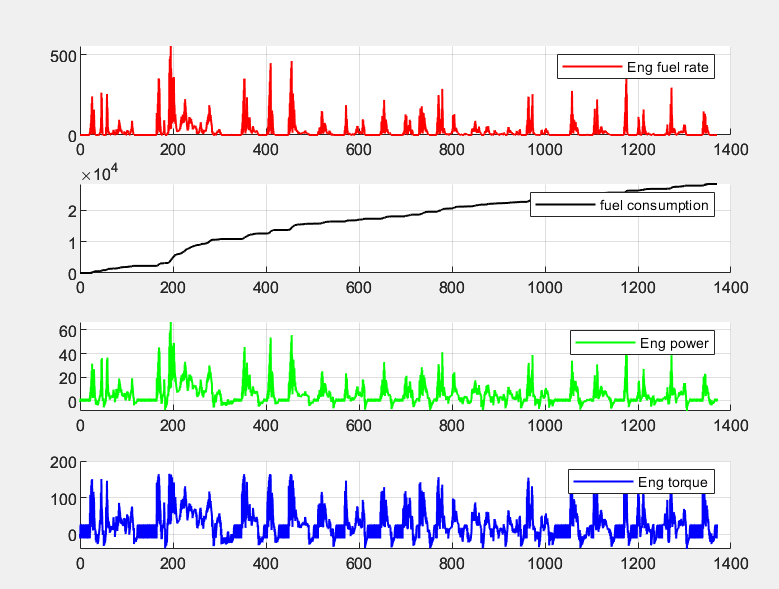Click the Eng power legend label
Screen dimensions: 779x589
click(x=674, y=343)
